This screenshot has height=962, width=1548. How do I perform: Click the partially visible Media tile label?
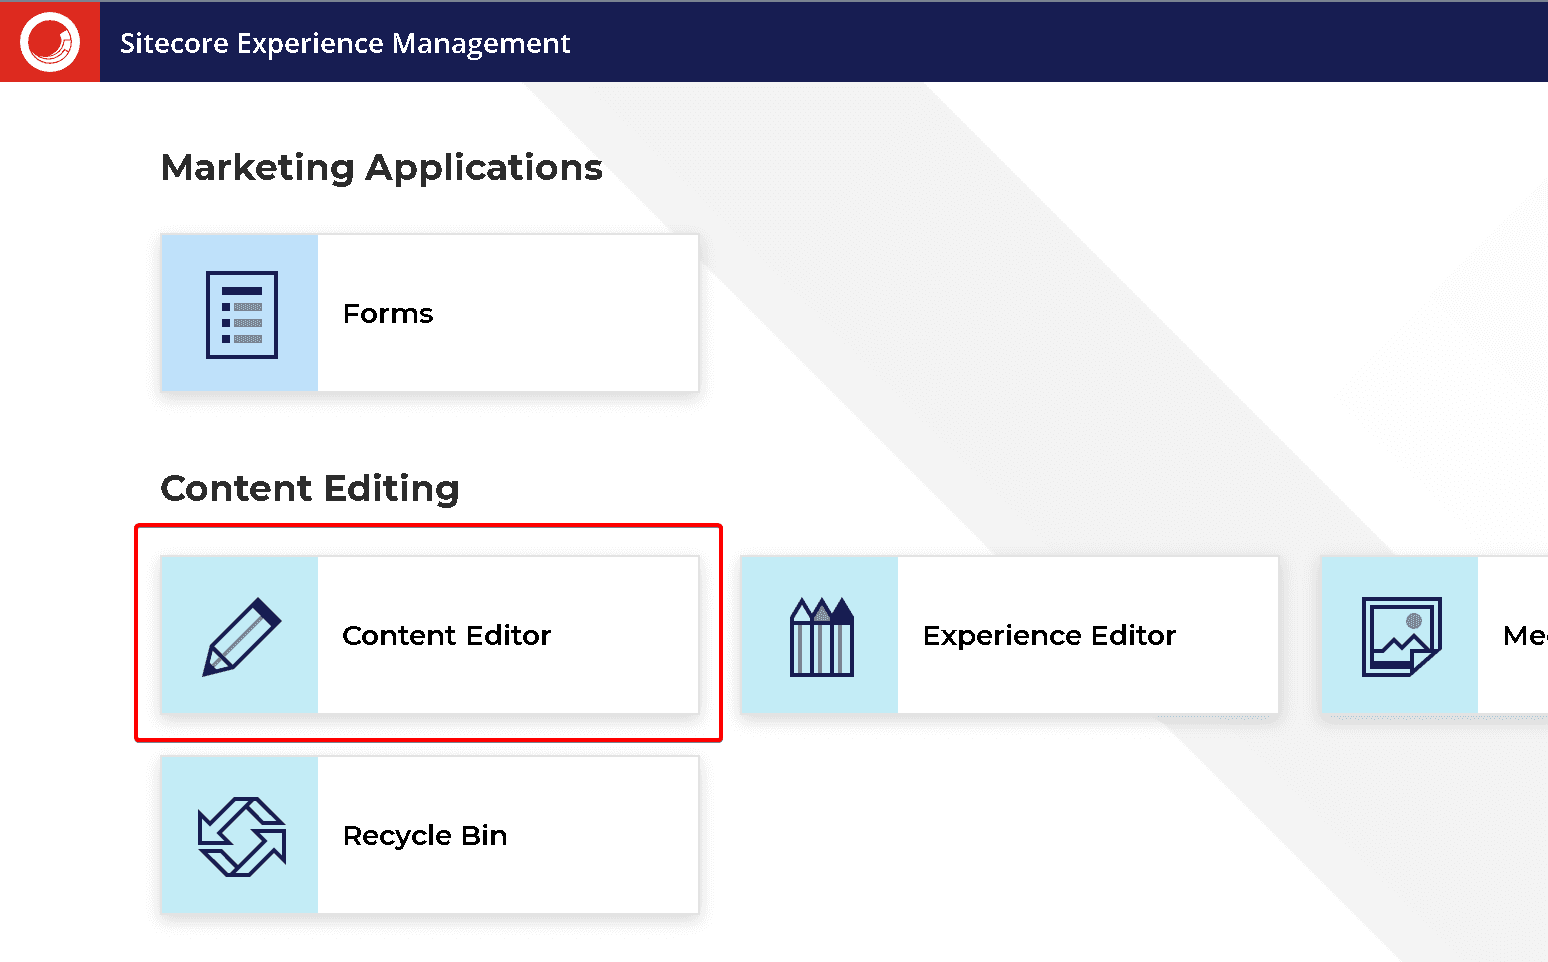click(x=1524, y=636)
